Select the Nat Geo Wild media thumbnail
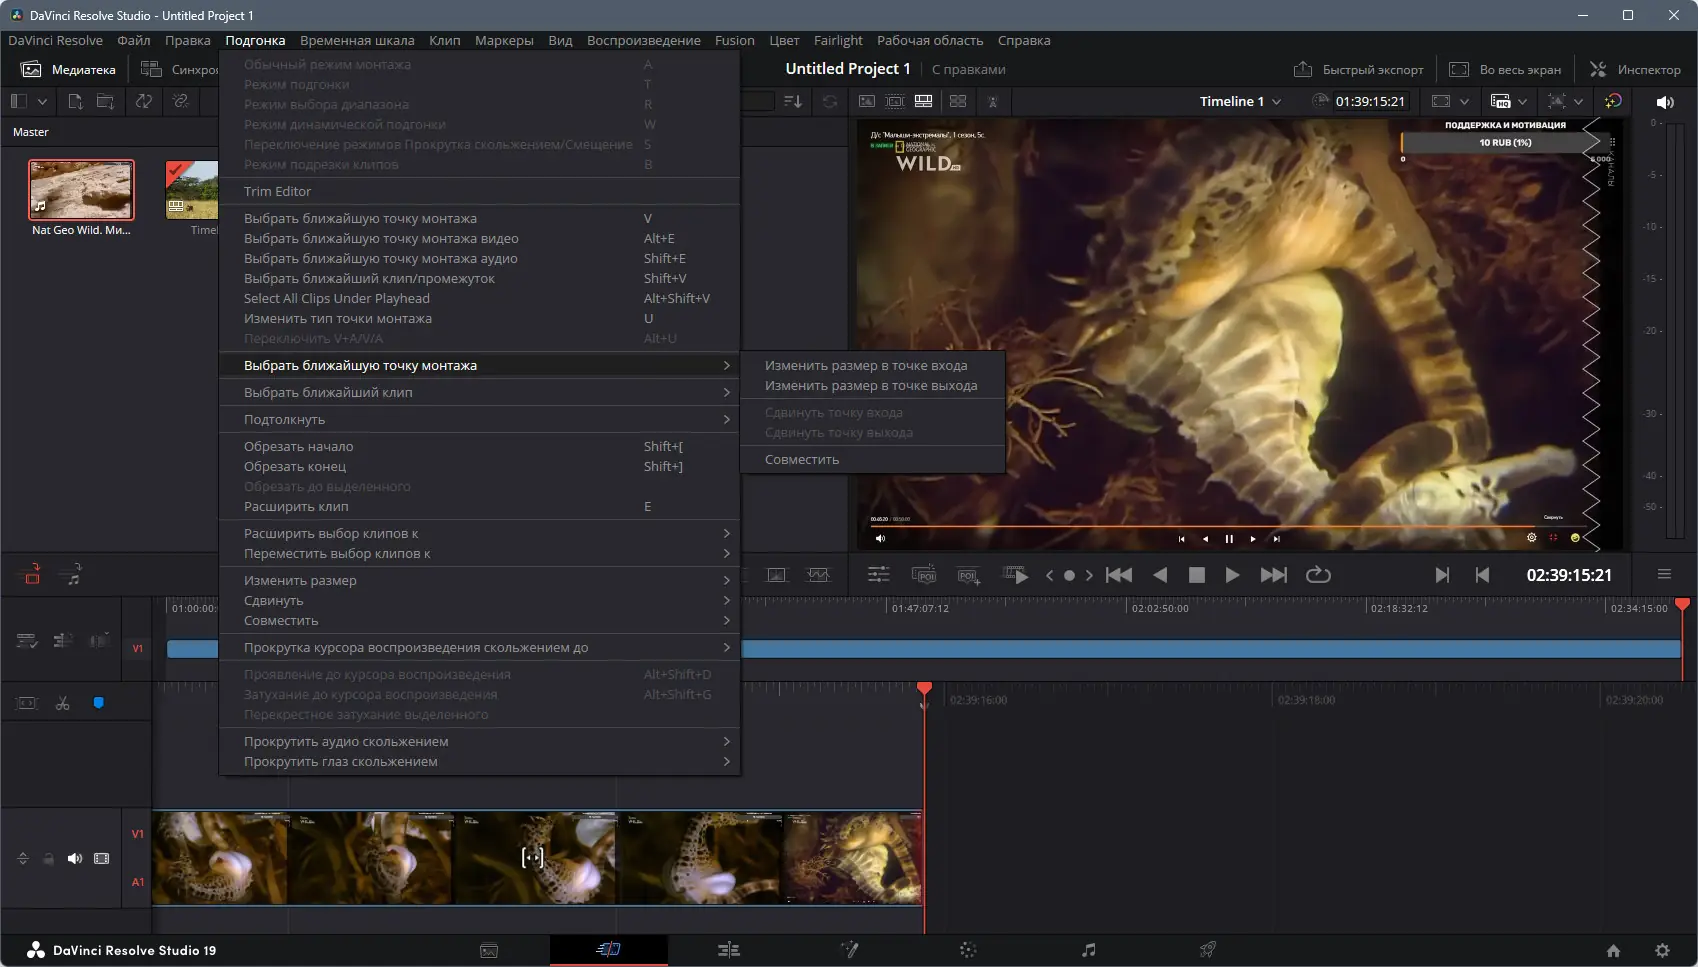 (81, 190)
